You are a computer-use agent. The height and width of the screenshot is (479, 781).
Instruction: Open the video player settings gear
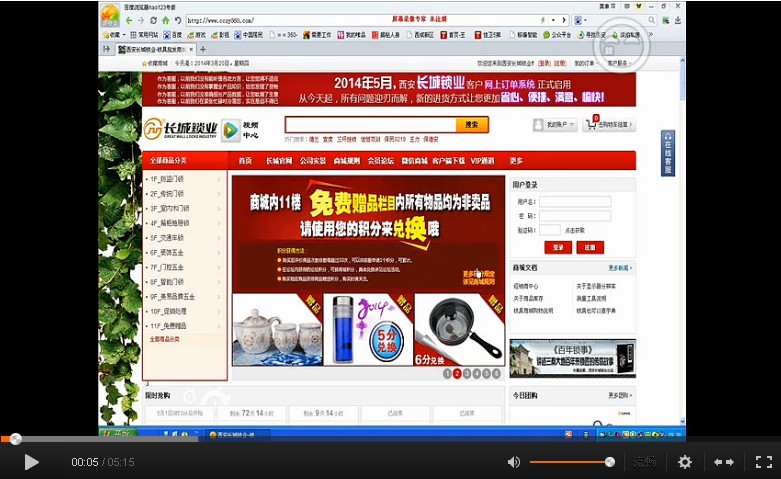point(685,462)
